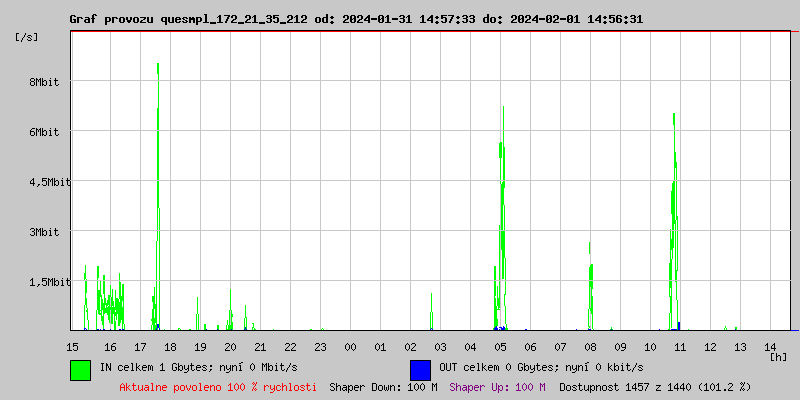Click the tallest green traffic peak above 8Mbit
This screenshot has height=400, width=800.
[158, 70]
